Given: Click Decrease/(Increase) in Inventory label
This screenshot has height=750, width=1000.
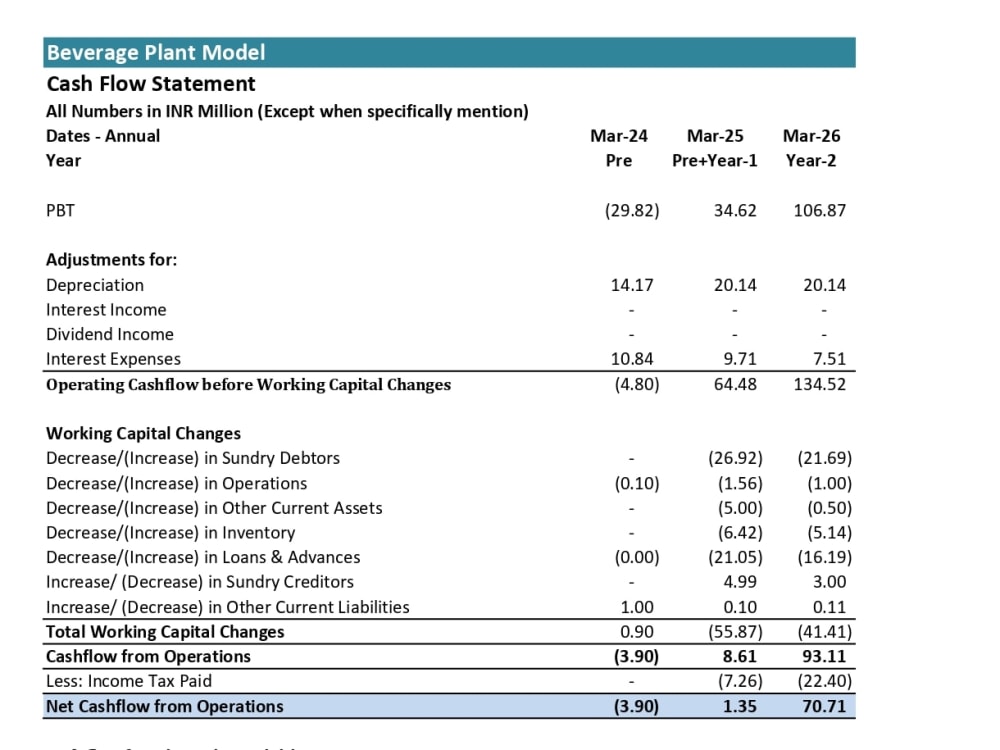Looking at the screenshot, I should pos(170,533).
